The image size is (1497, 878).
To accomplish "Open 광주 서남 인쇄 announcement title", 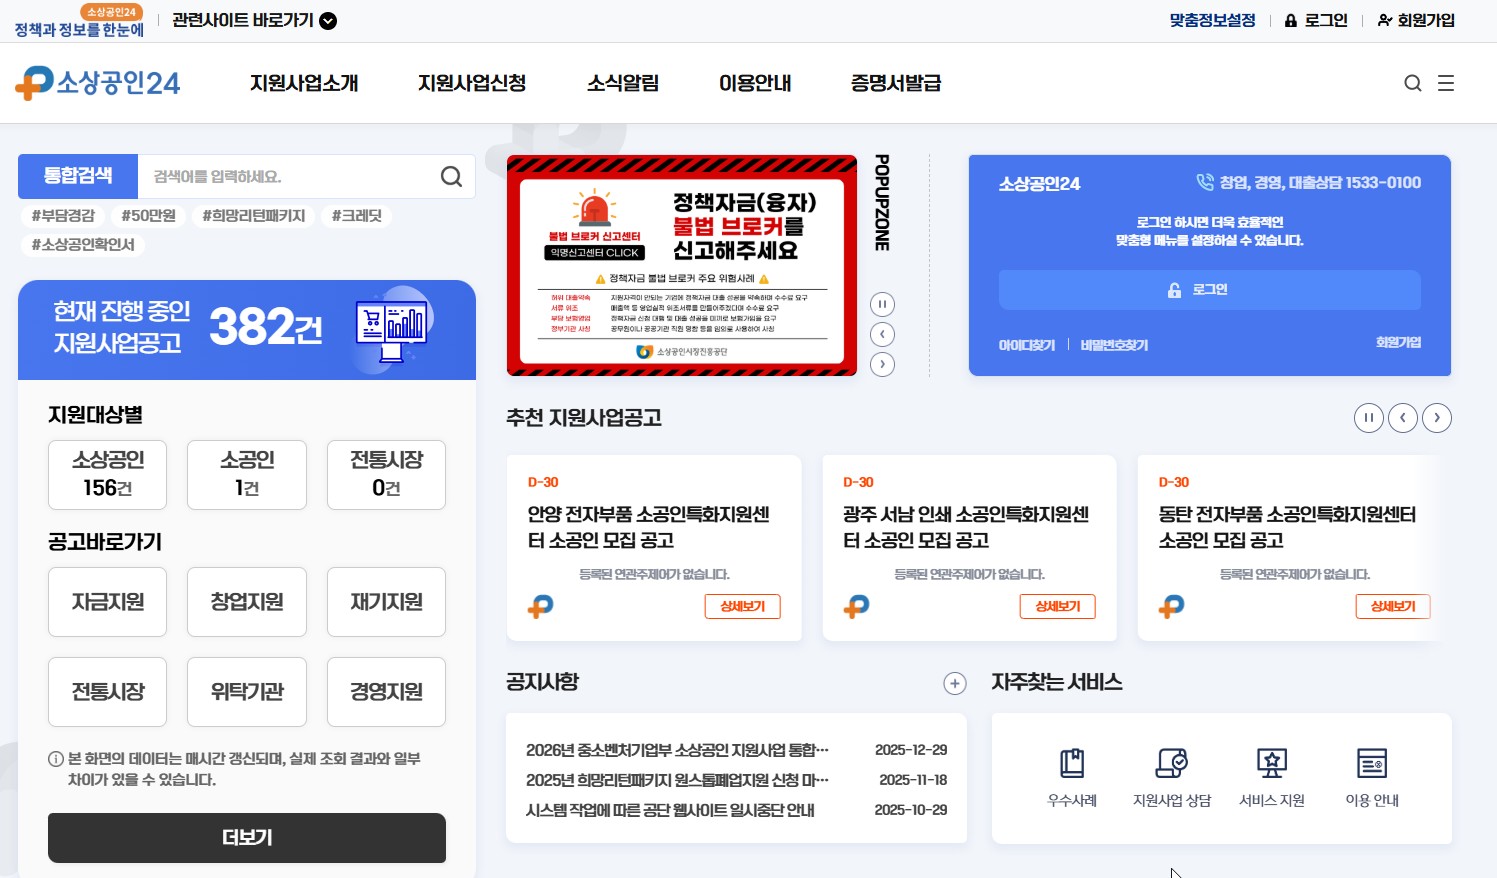I will [x=966, y=527].
